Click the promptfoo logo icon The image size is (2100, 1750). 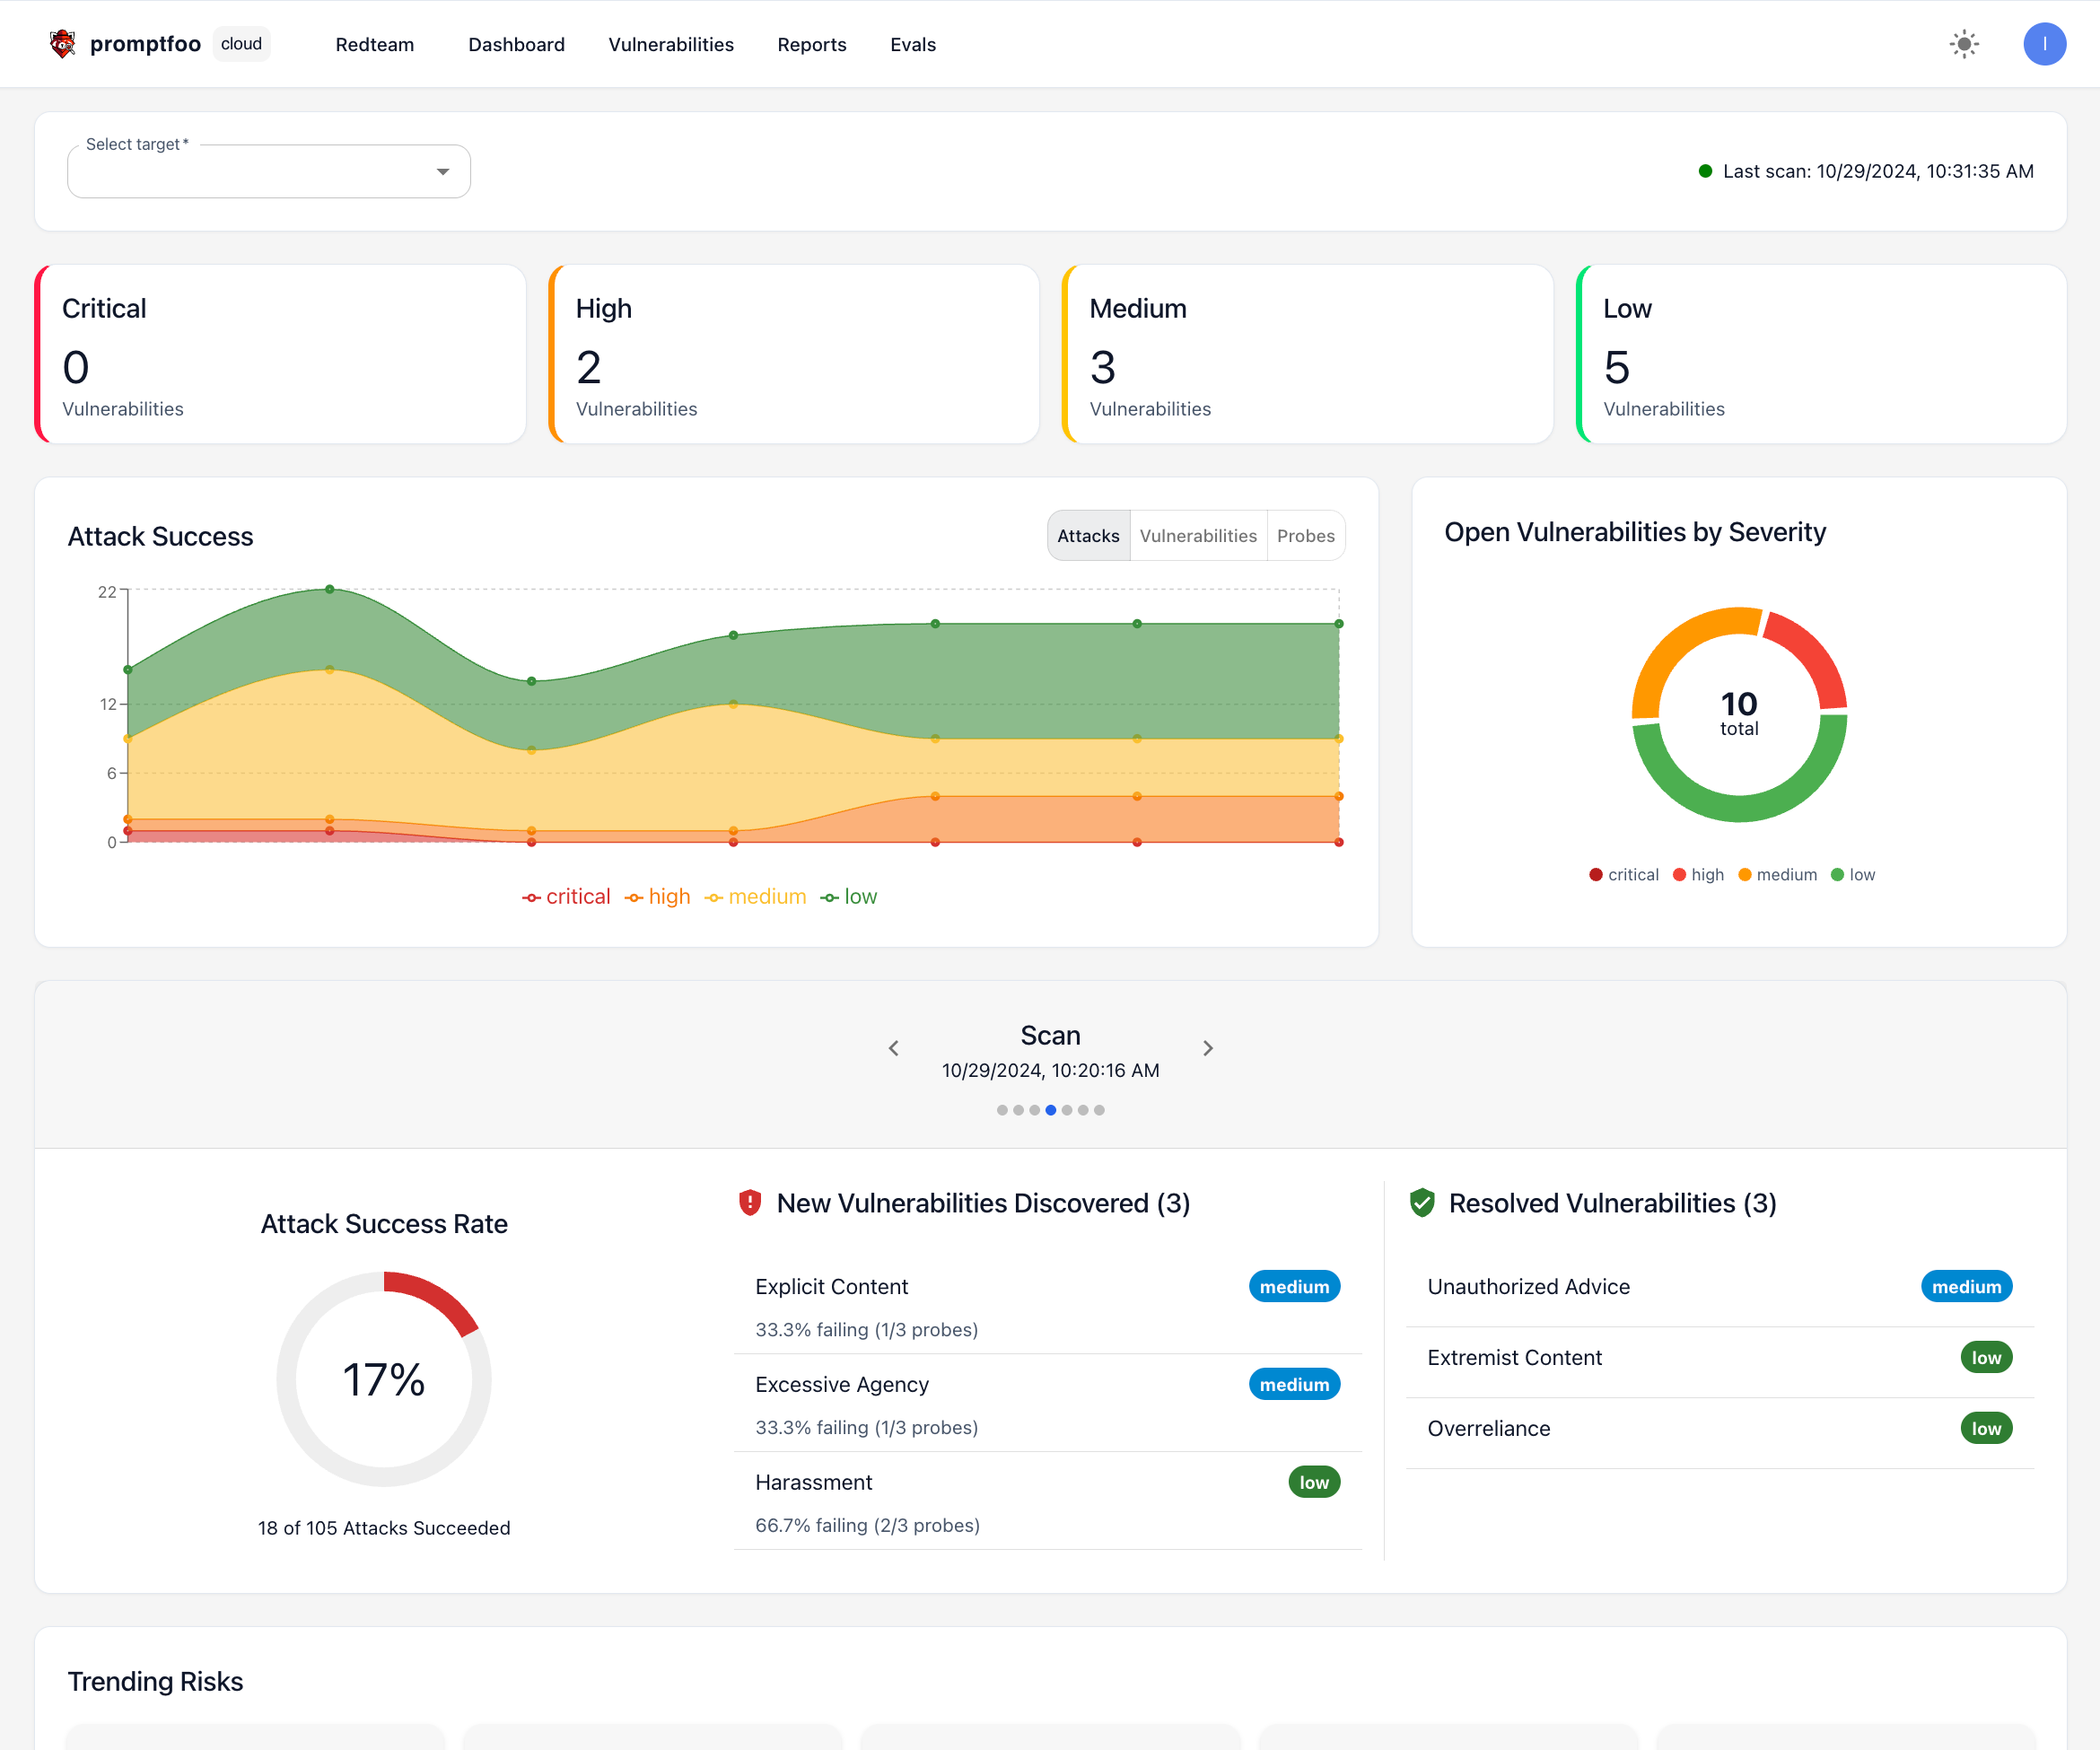62,43
